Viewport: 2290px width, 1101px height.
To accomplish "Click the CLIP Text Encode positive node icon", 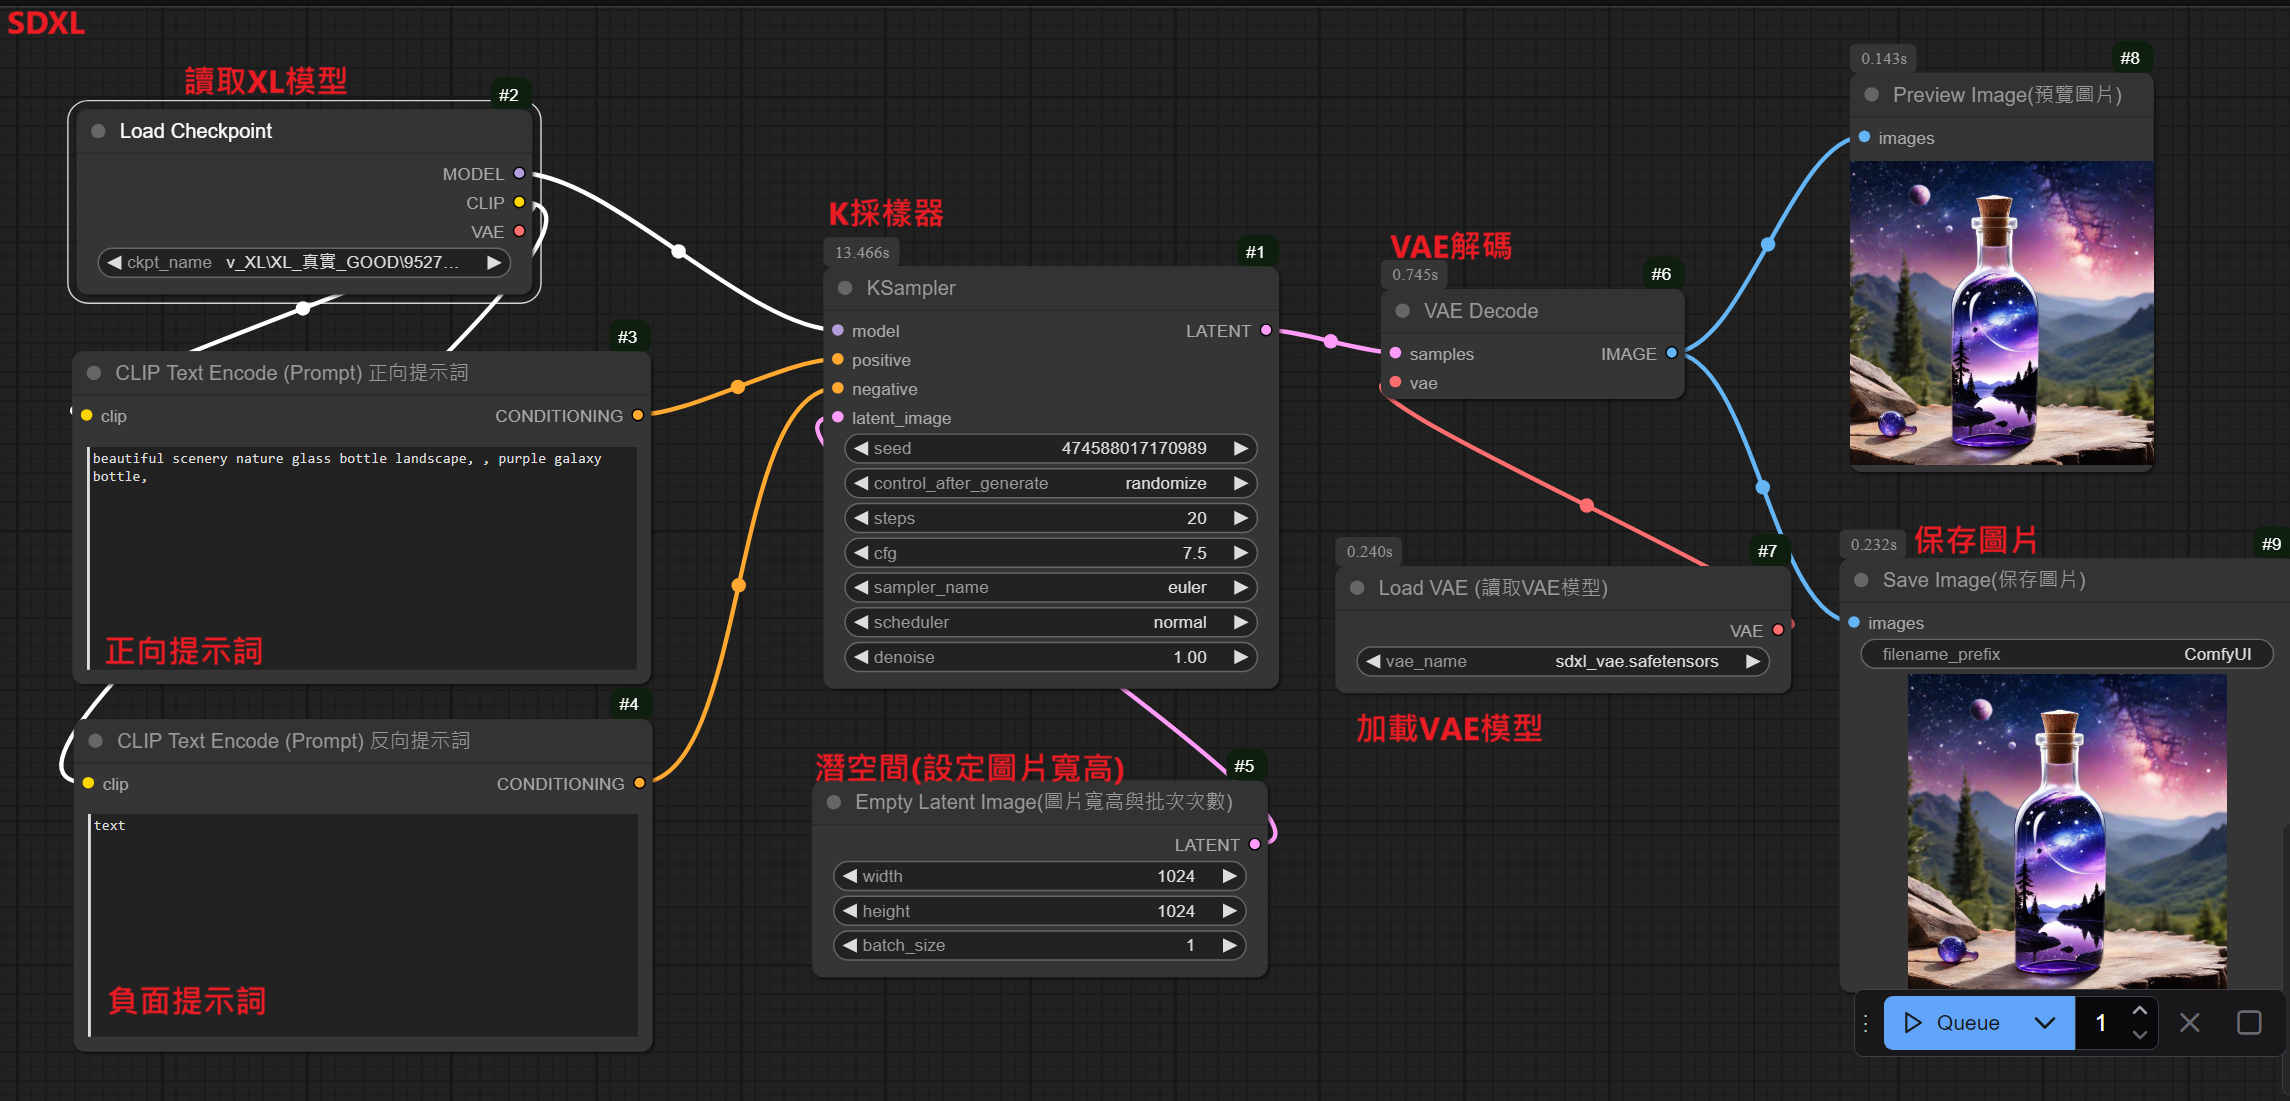I will [93, 371].
